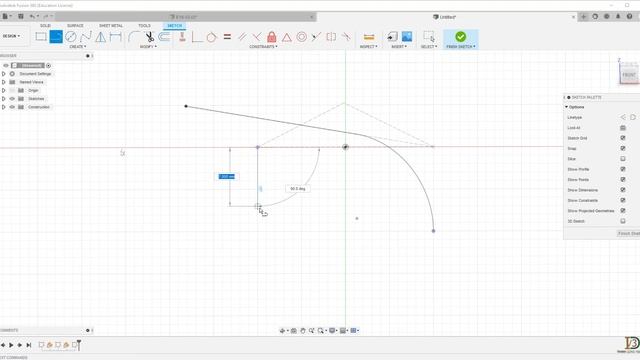Click the Finish Sketch button in palette

tap(628, 233)
